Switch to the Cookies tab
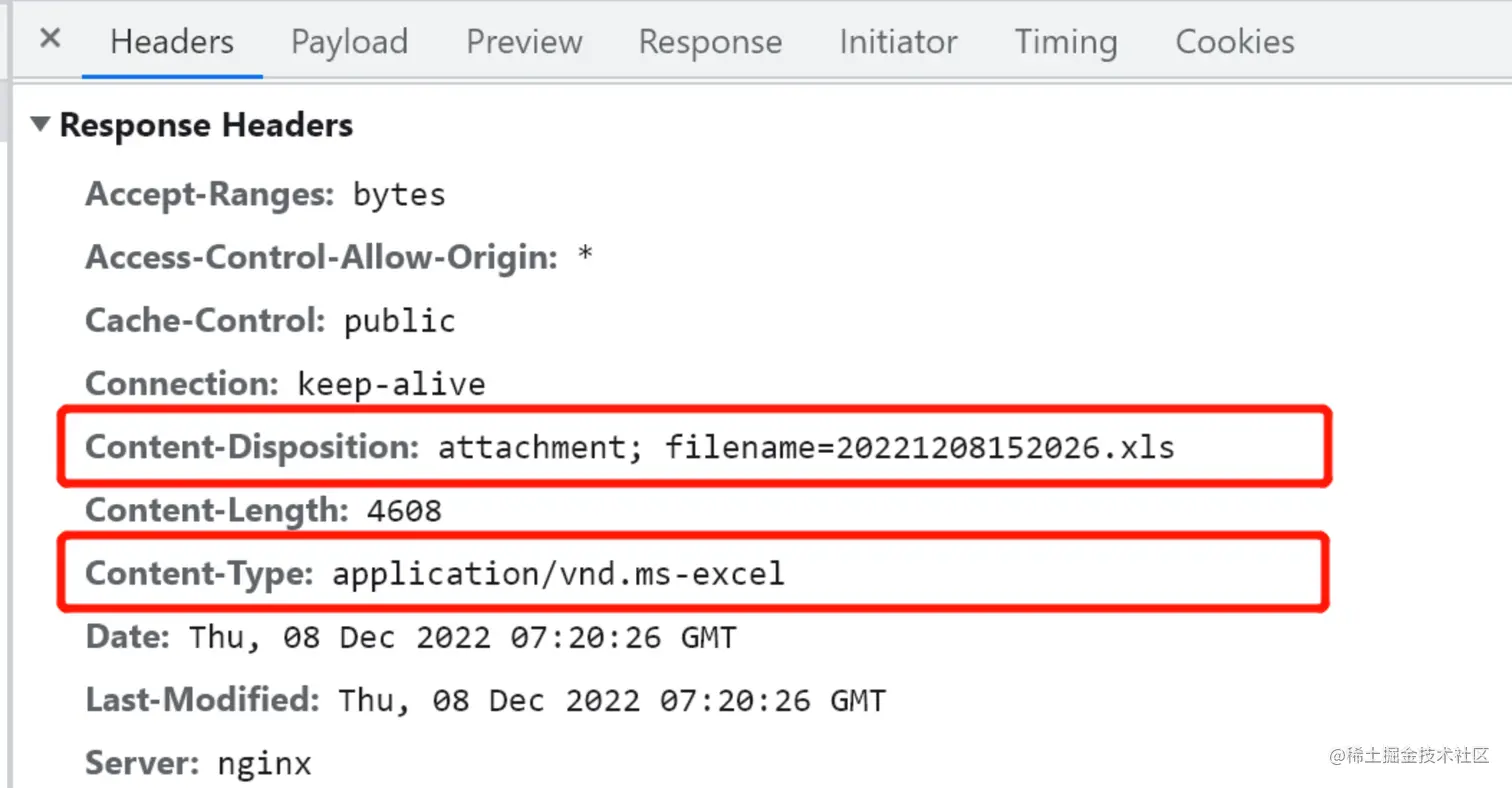Image resolution: width=1512 pixels, height=788 pixels. point(1235,42)
